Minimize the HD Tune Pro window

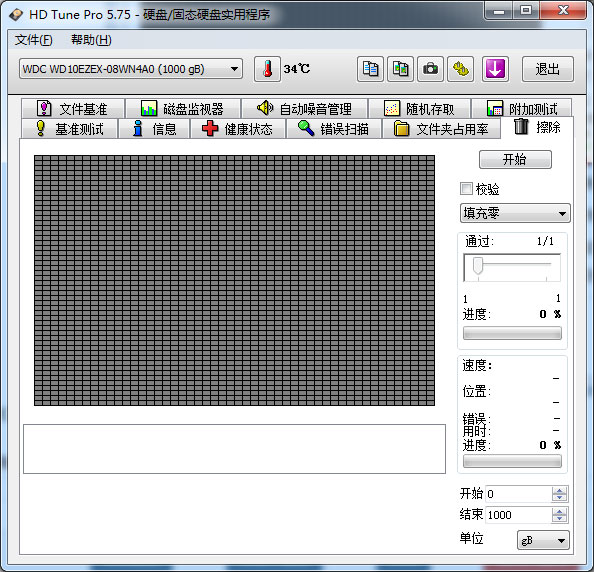pyautogui.click(x=499, y=11)
